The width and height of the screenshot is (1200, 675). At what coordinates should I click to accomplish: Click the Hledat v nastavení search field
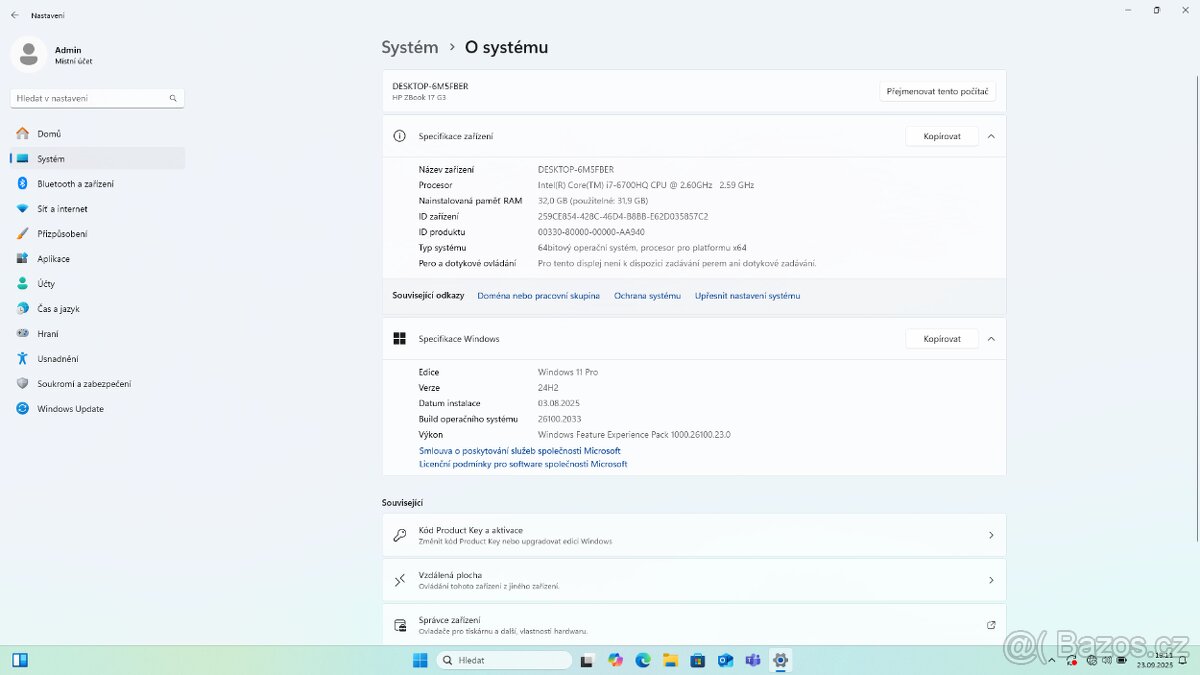pyautogui.click(x=90, y=98)
